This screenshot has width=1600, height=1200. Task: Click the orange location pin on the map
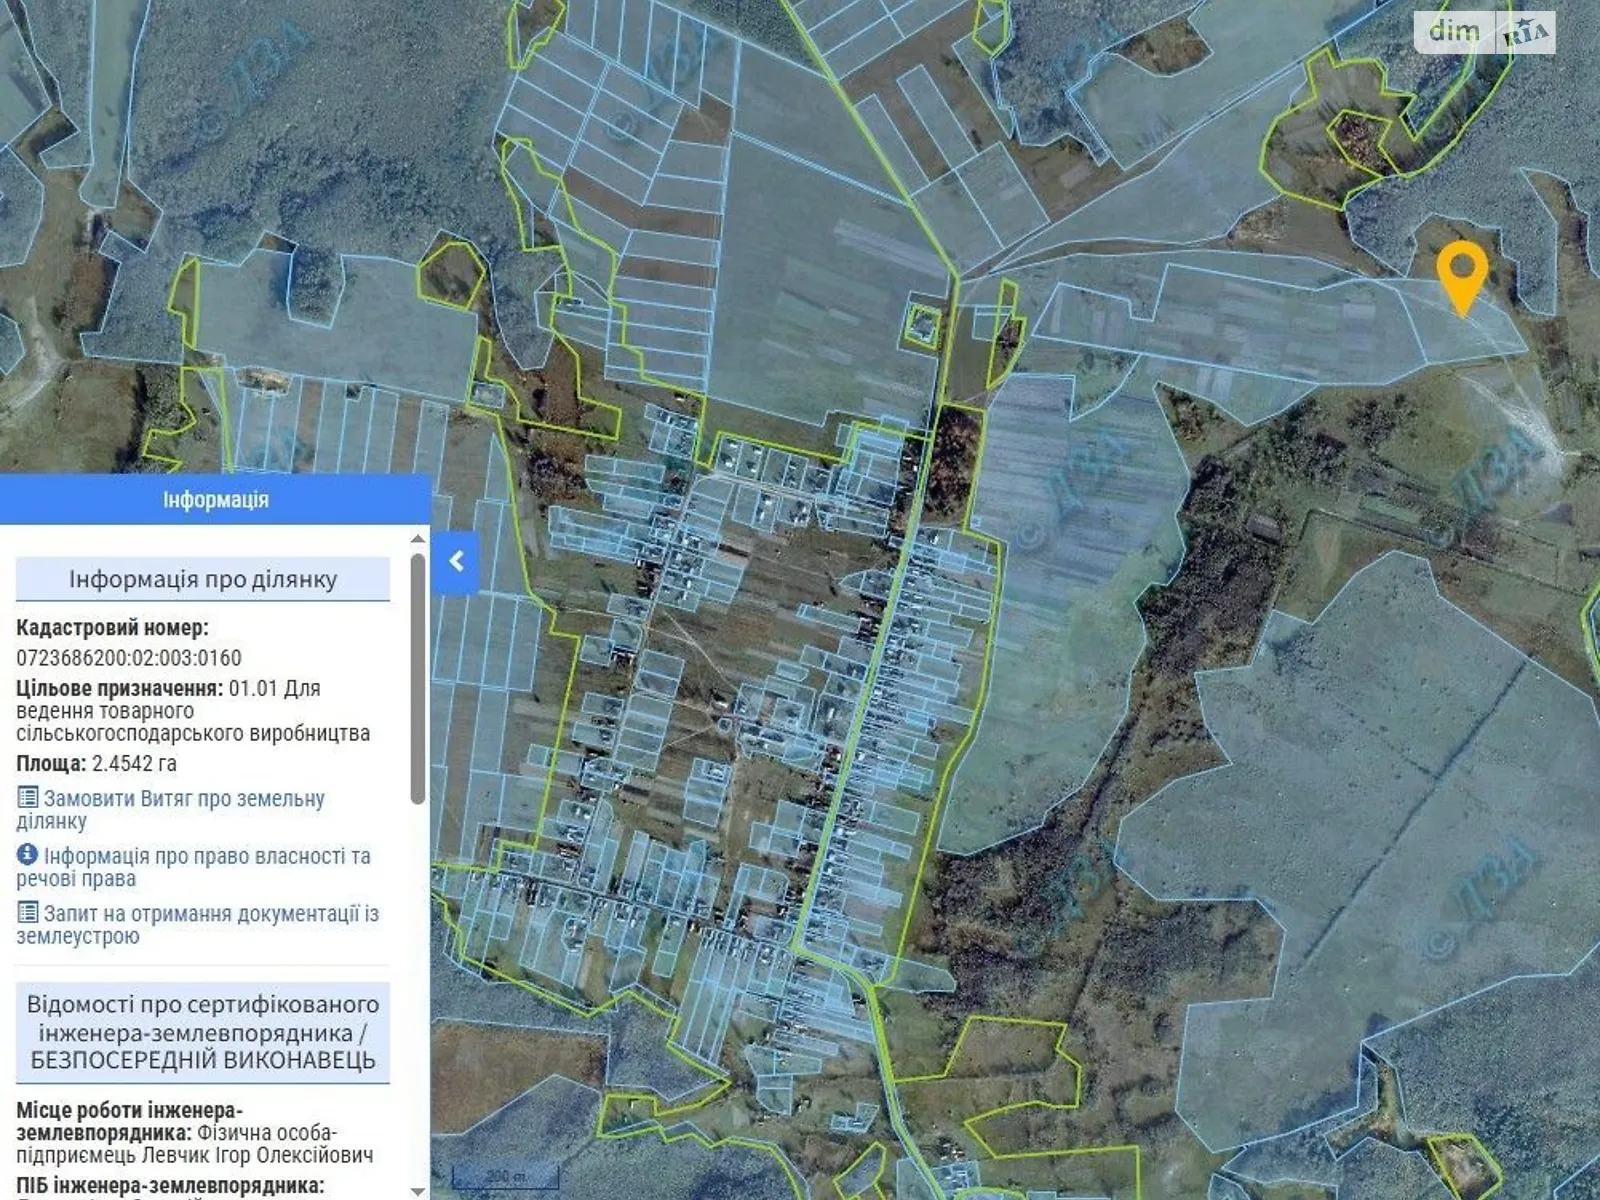point(1461,274)
